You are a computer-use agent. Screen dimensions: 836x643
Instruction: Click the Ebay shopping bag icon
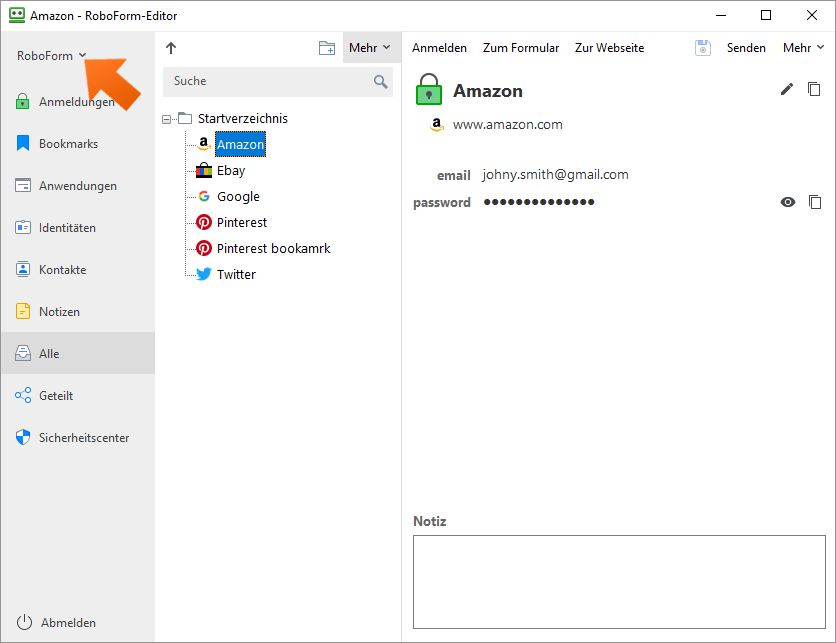204,170
